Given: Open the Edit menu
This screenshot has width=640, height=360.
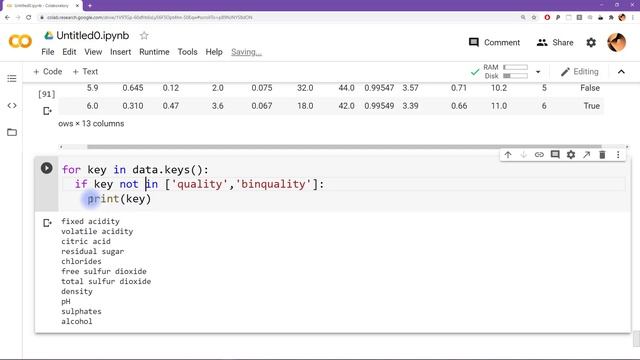Looking at the screenshot, I should [69, 52].
